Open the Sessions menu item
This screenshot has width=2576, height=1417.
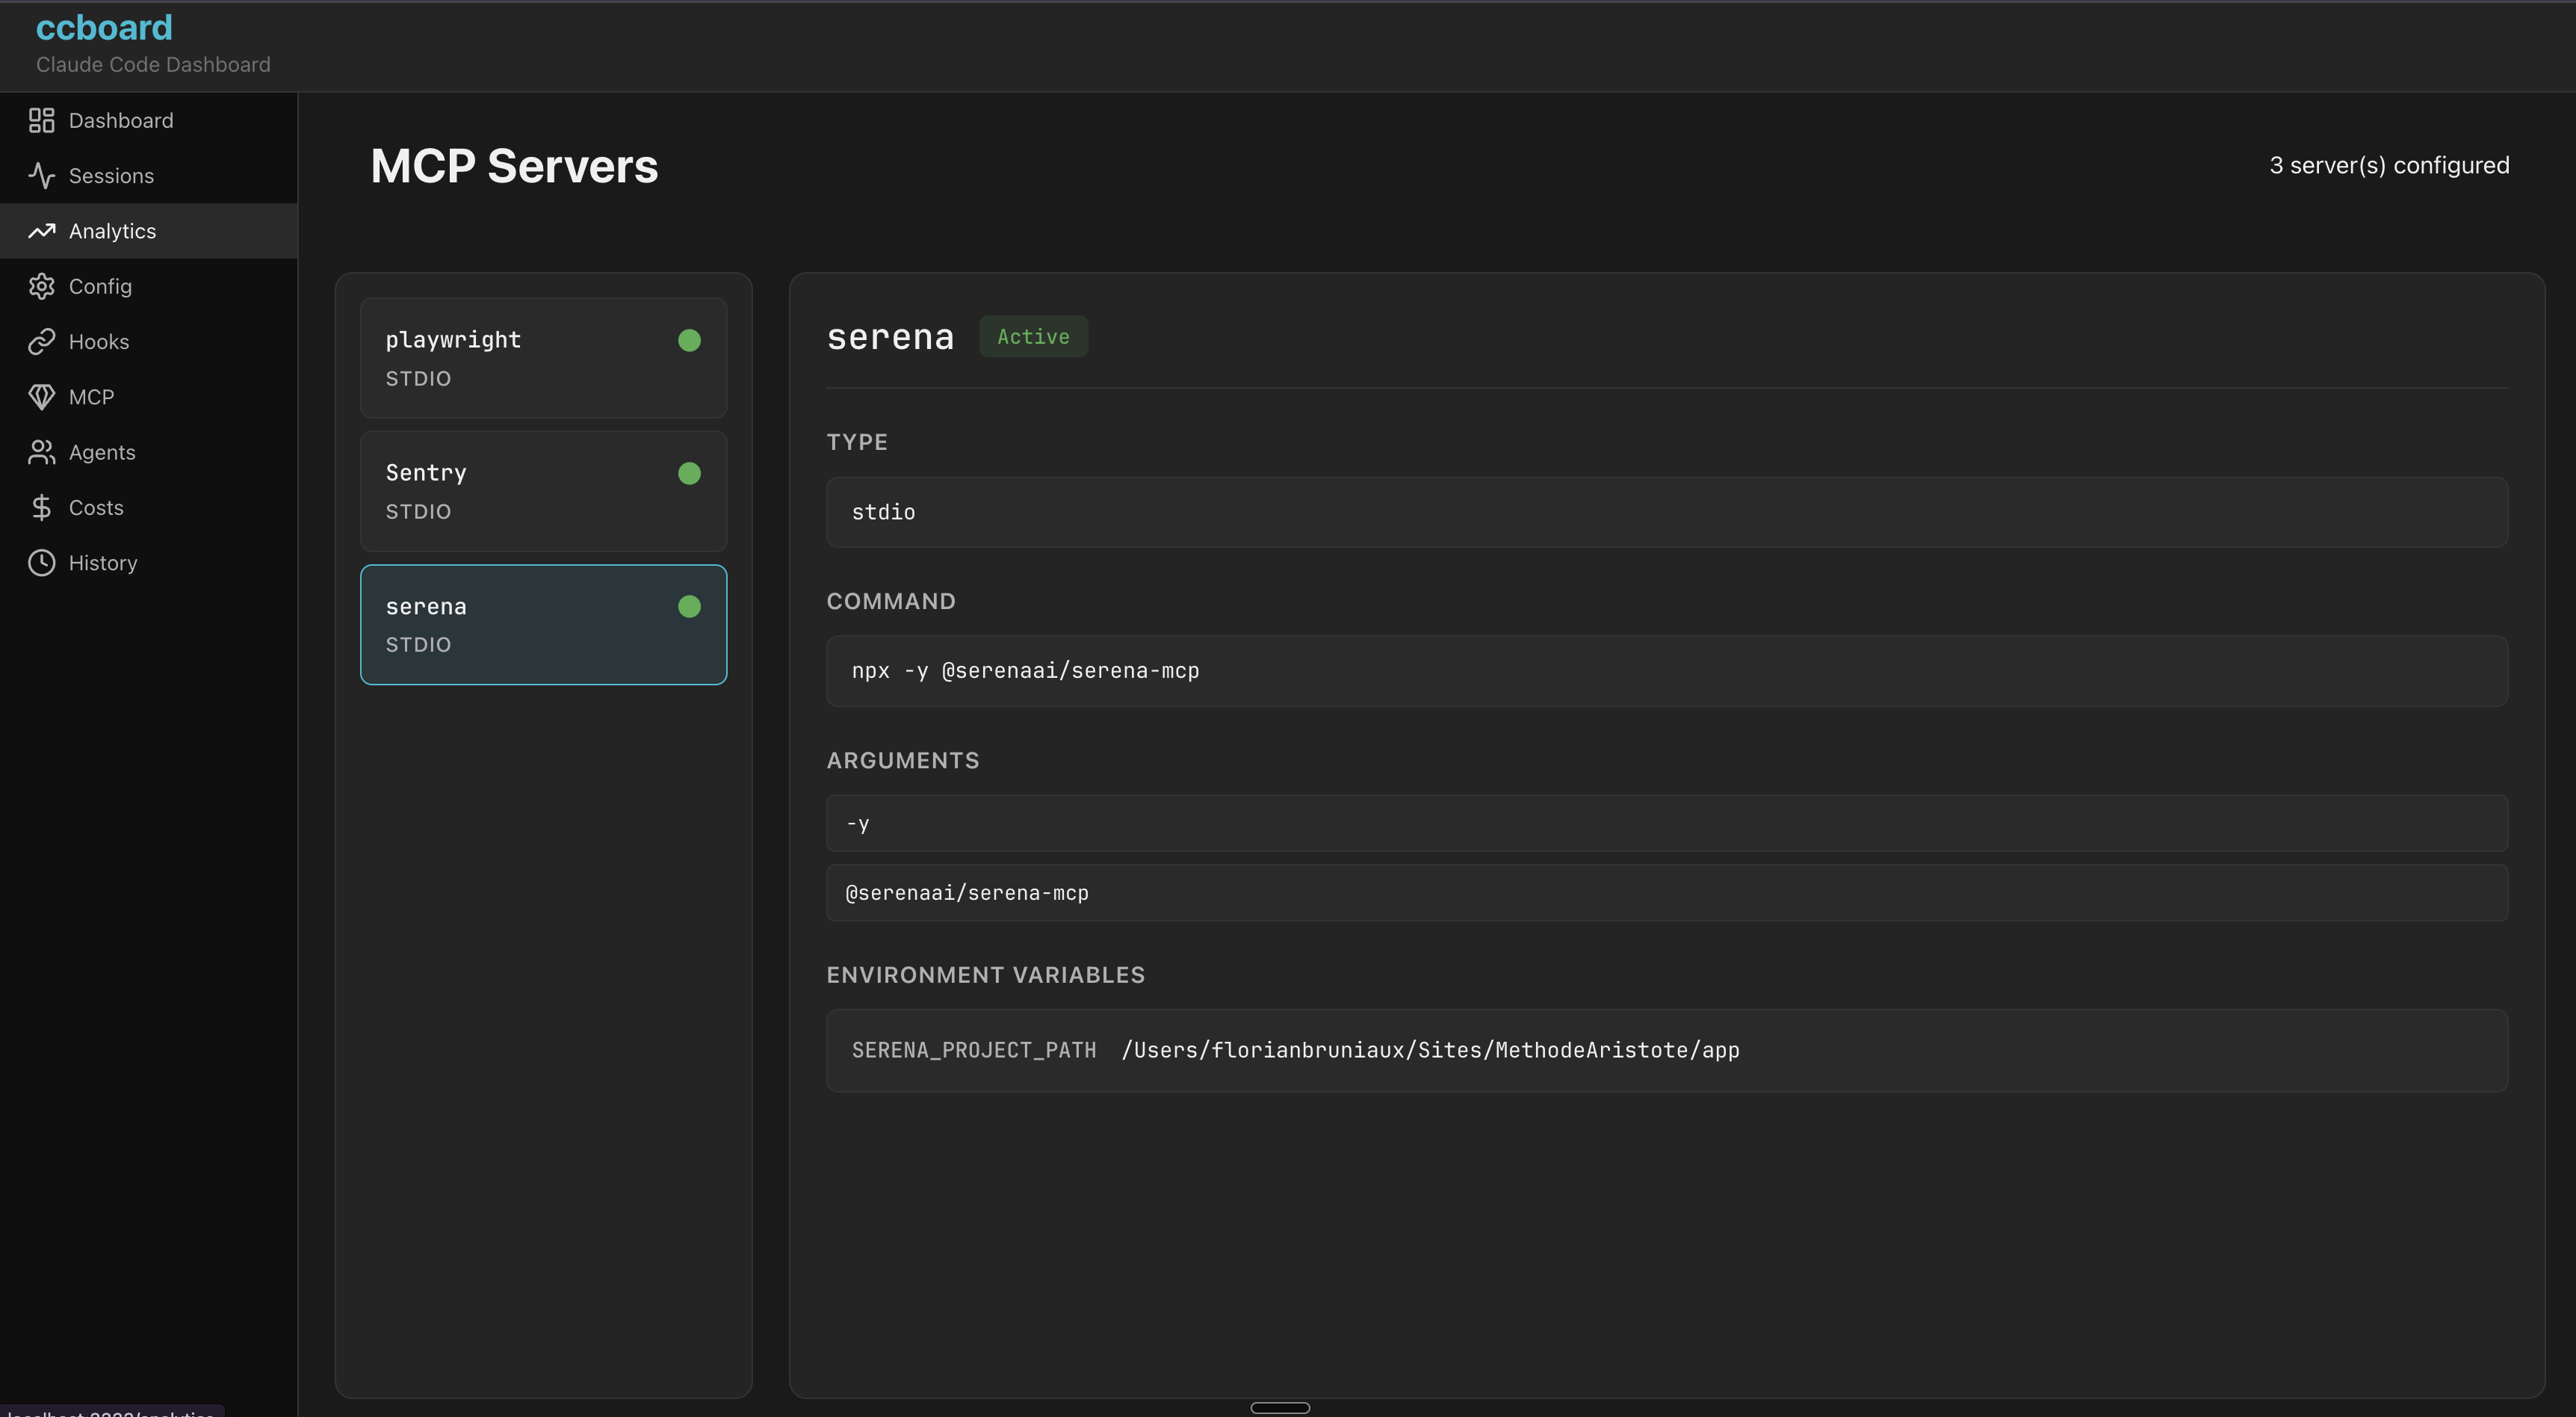click(111, 176)
